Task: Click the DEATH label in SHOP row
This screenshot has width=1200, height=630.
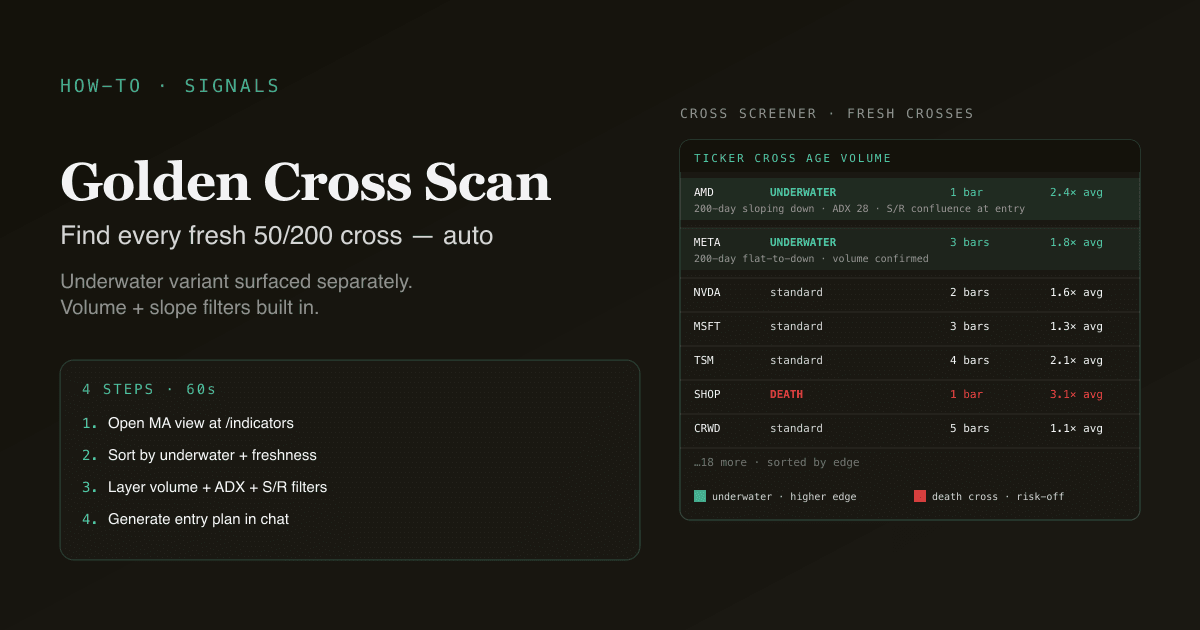Action: (786, 394)
